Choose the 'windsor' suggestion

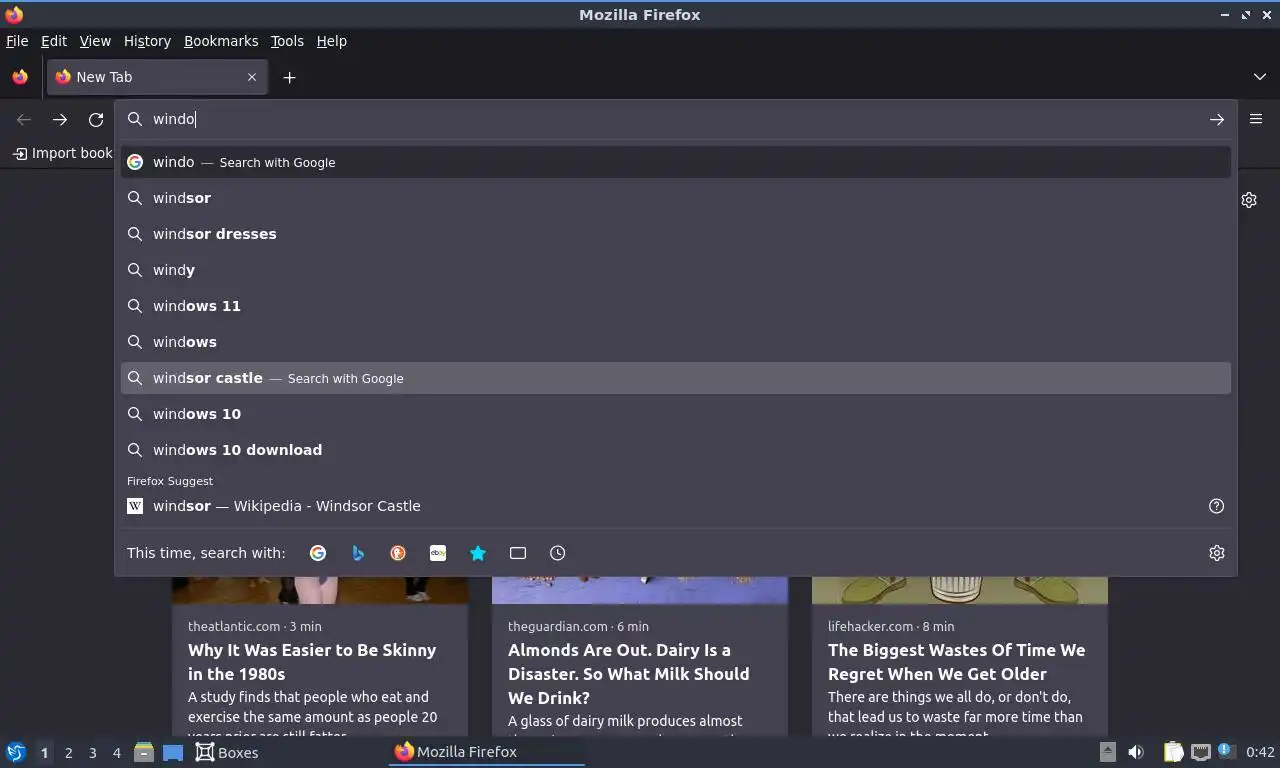pos(676,198)
